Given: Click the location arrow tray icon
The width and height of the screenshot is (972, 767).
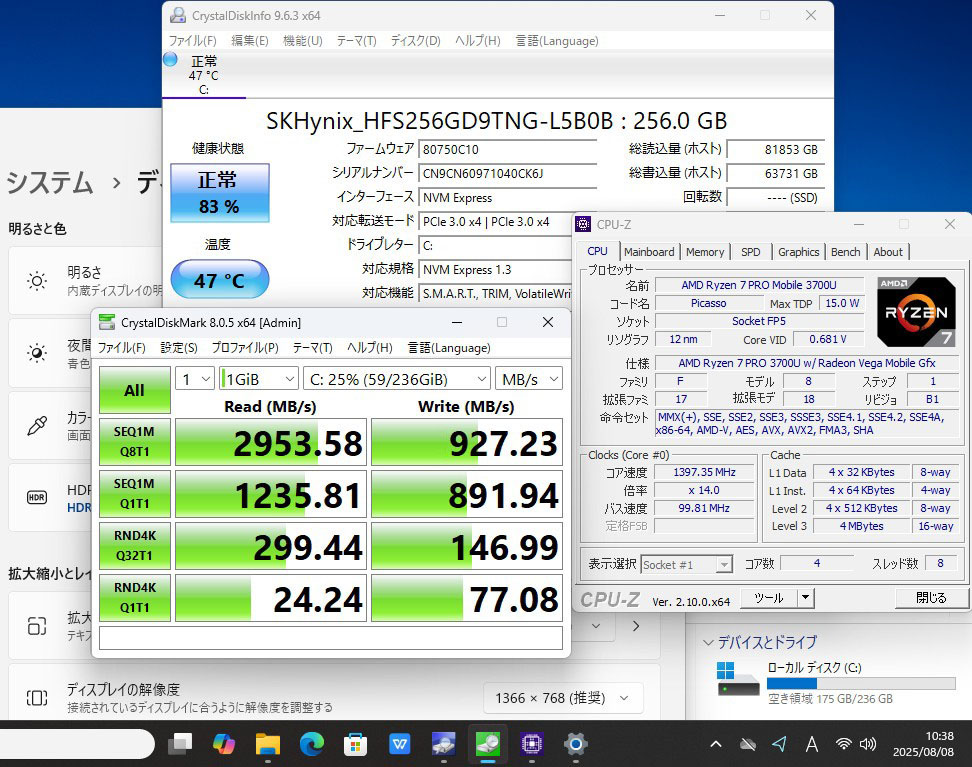Looking at the screenshot, I should click(779, 743).
